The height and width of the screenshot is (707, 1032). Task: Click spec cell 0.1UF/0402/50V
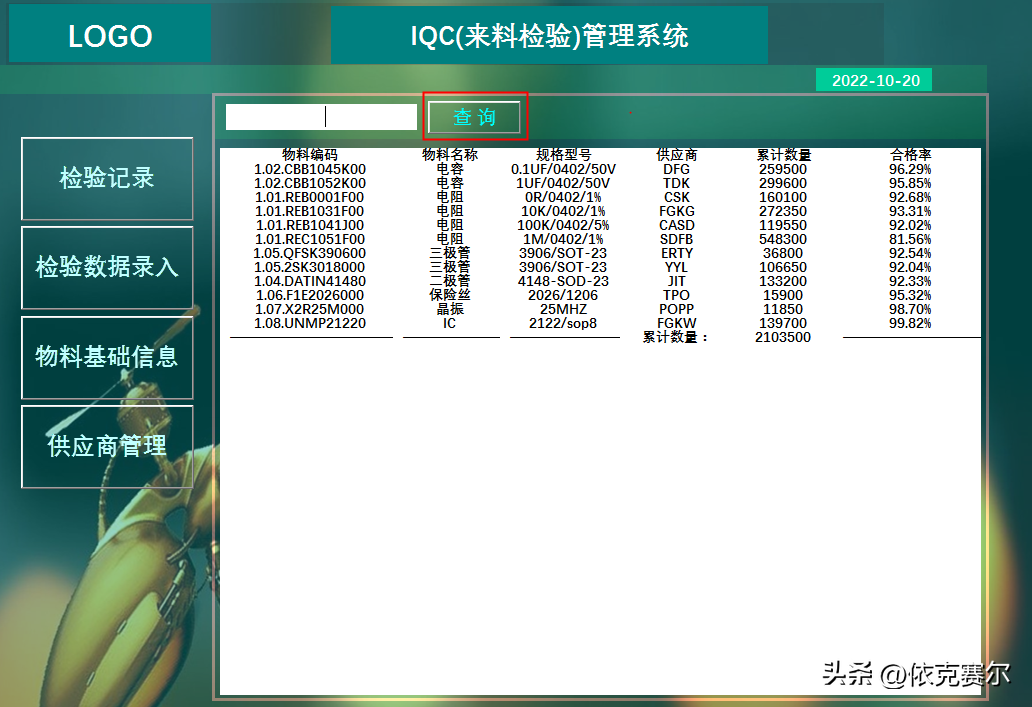point(563,169)
